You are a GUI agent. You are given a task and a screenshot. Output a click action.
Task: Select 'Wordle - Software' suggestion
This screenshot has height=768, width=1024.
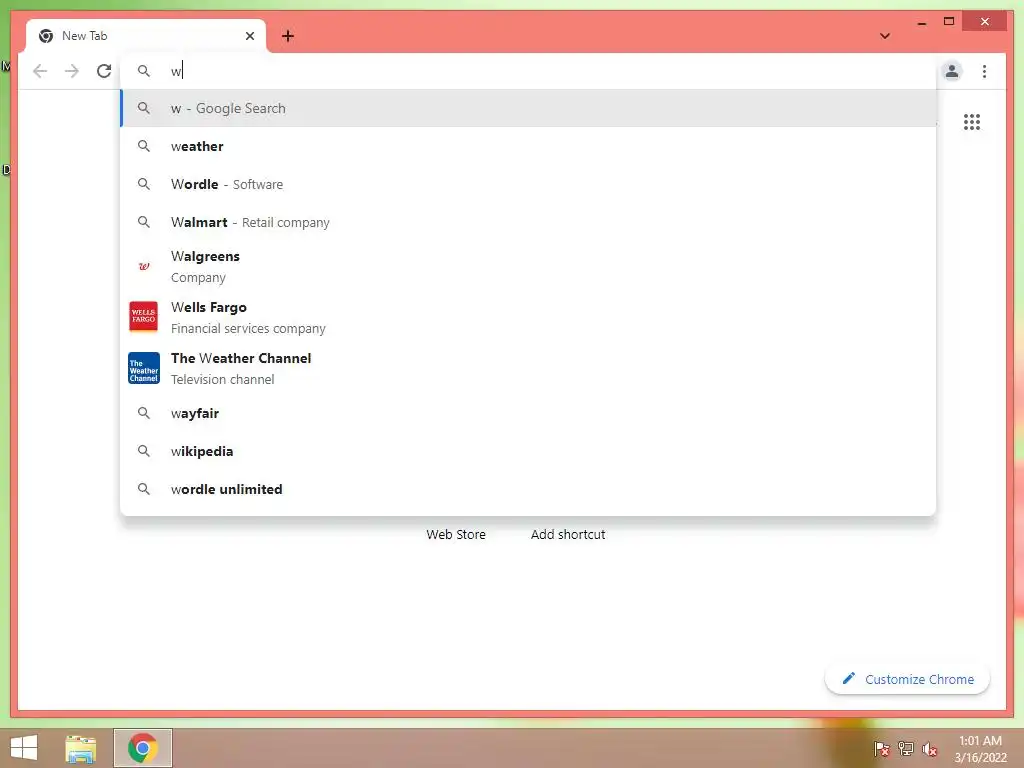click(528, 184)
